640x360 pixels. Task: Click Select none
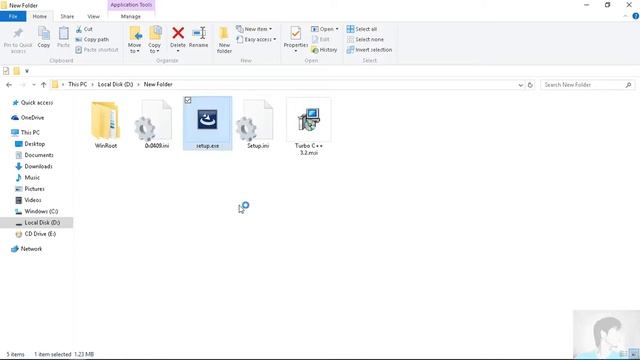(x=365, y=40)
